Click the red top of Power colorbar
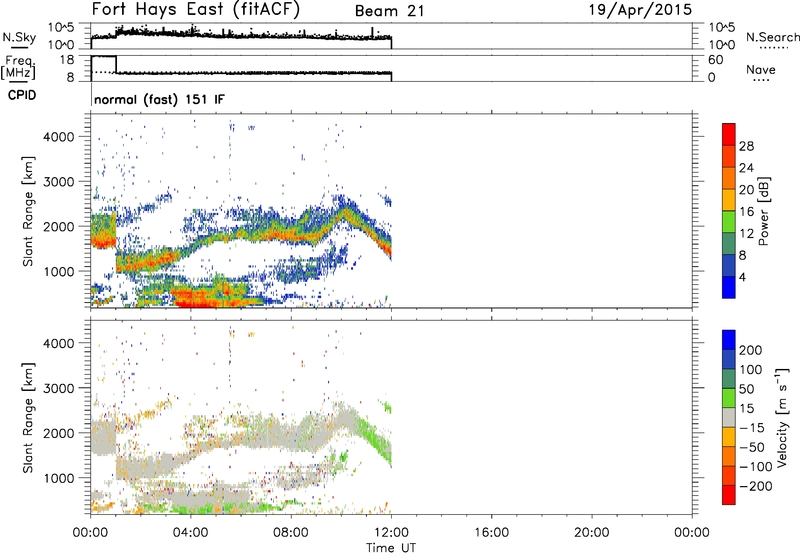800x554 pixels. pyautogui.click(x=729, y=134)
